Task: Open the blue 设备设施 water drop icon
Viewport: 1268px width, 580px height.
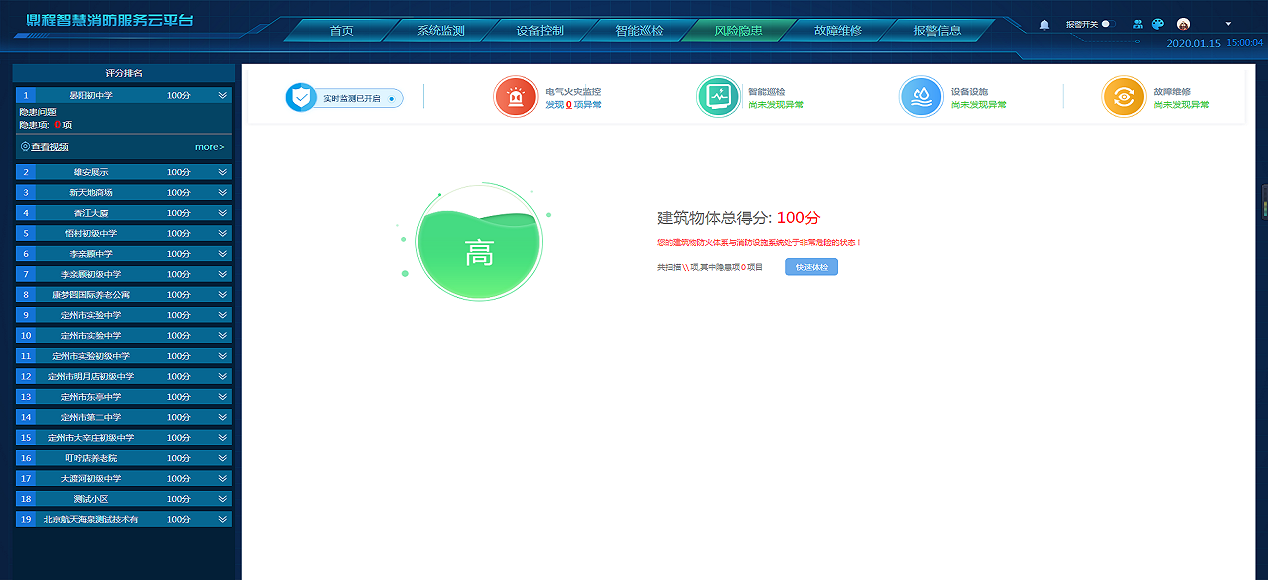Action: pyautogui.click(x=921, y=97)
